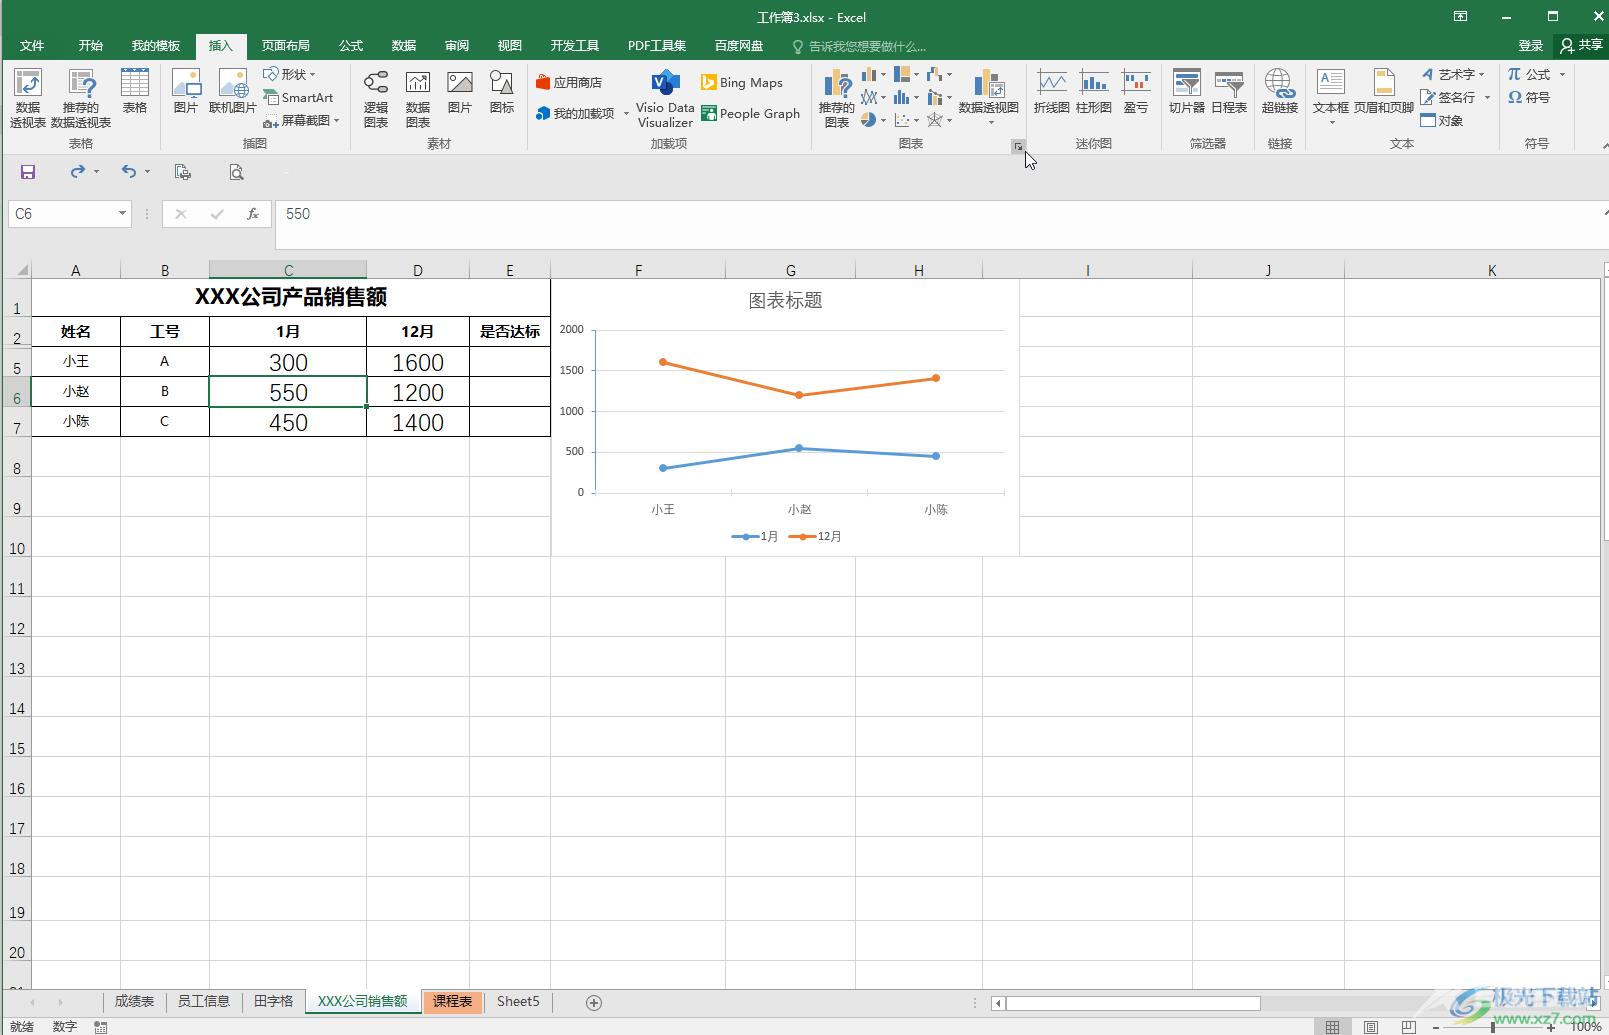The height and width of the screenshot is (1035, 1609).
Task: Open the 应用商店 add-in store
Action: 569,82
